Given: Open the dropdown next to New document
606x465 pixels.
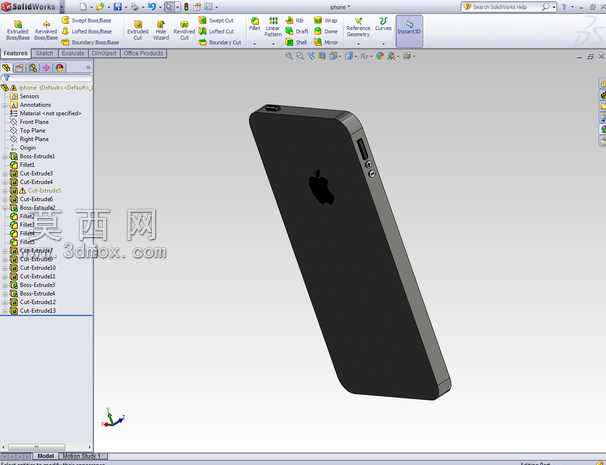Looking at the screenshot, I should (x=92, y=7).
